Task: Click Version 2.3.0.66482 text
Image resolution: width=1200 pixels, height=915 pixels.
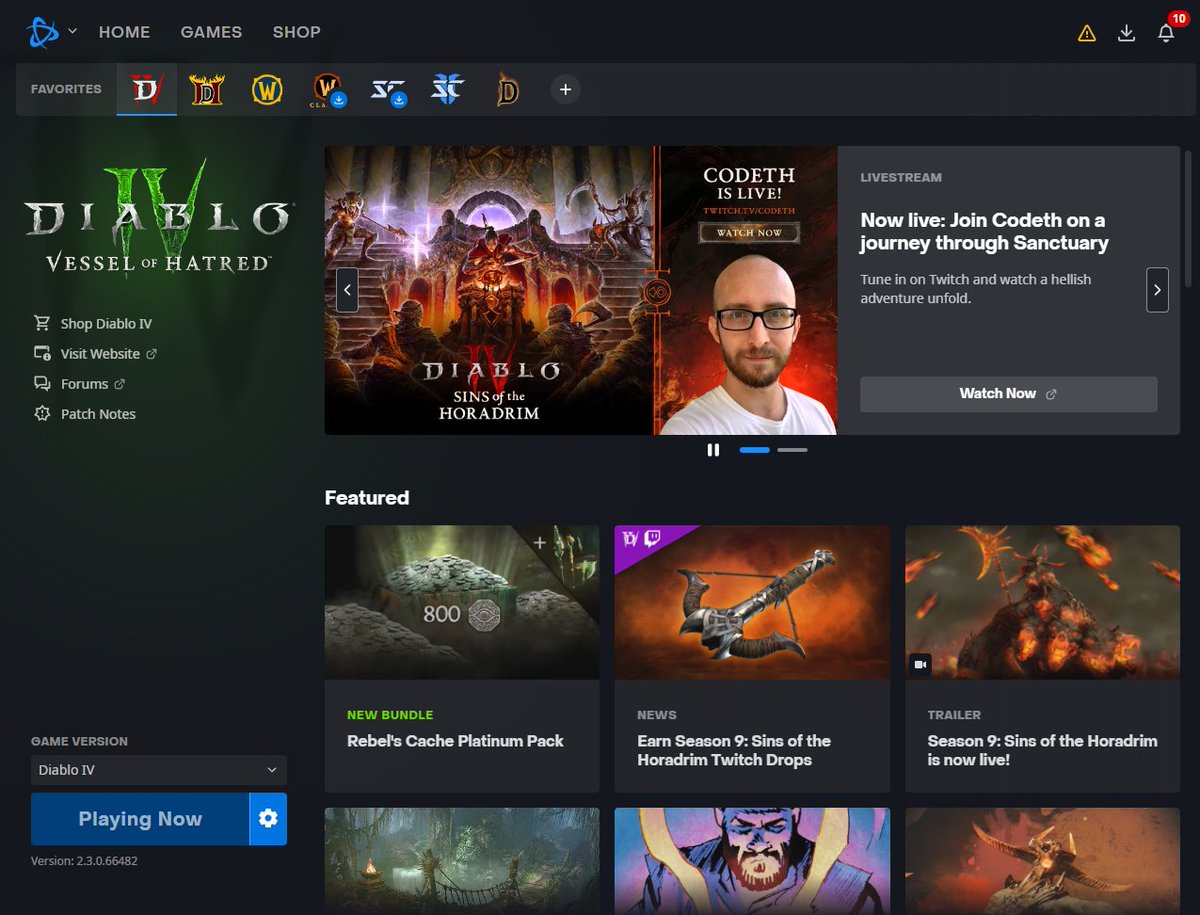Action: (84, 861)
